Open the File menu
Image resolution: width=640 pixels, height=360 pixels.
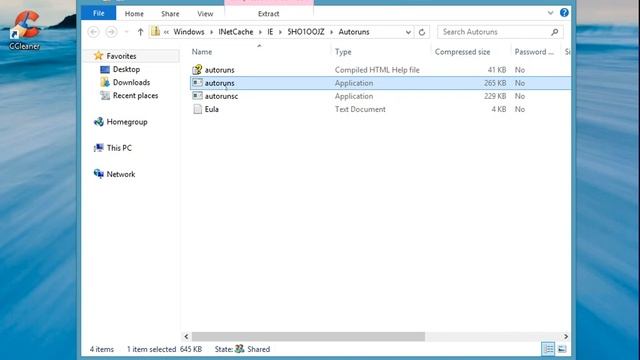98,13
